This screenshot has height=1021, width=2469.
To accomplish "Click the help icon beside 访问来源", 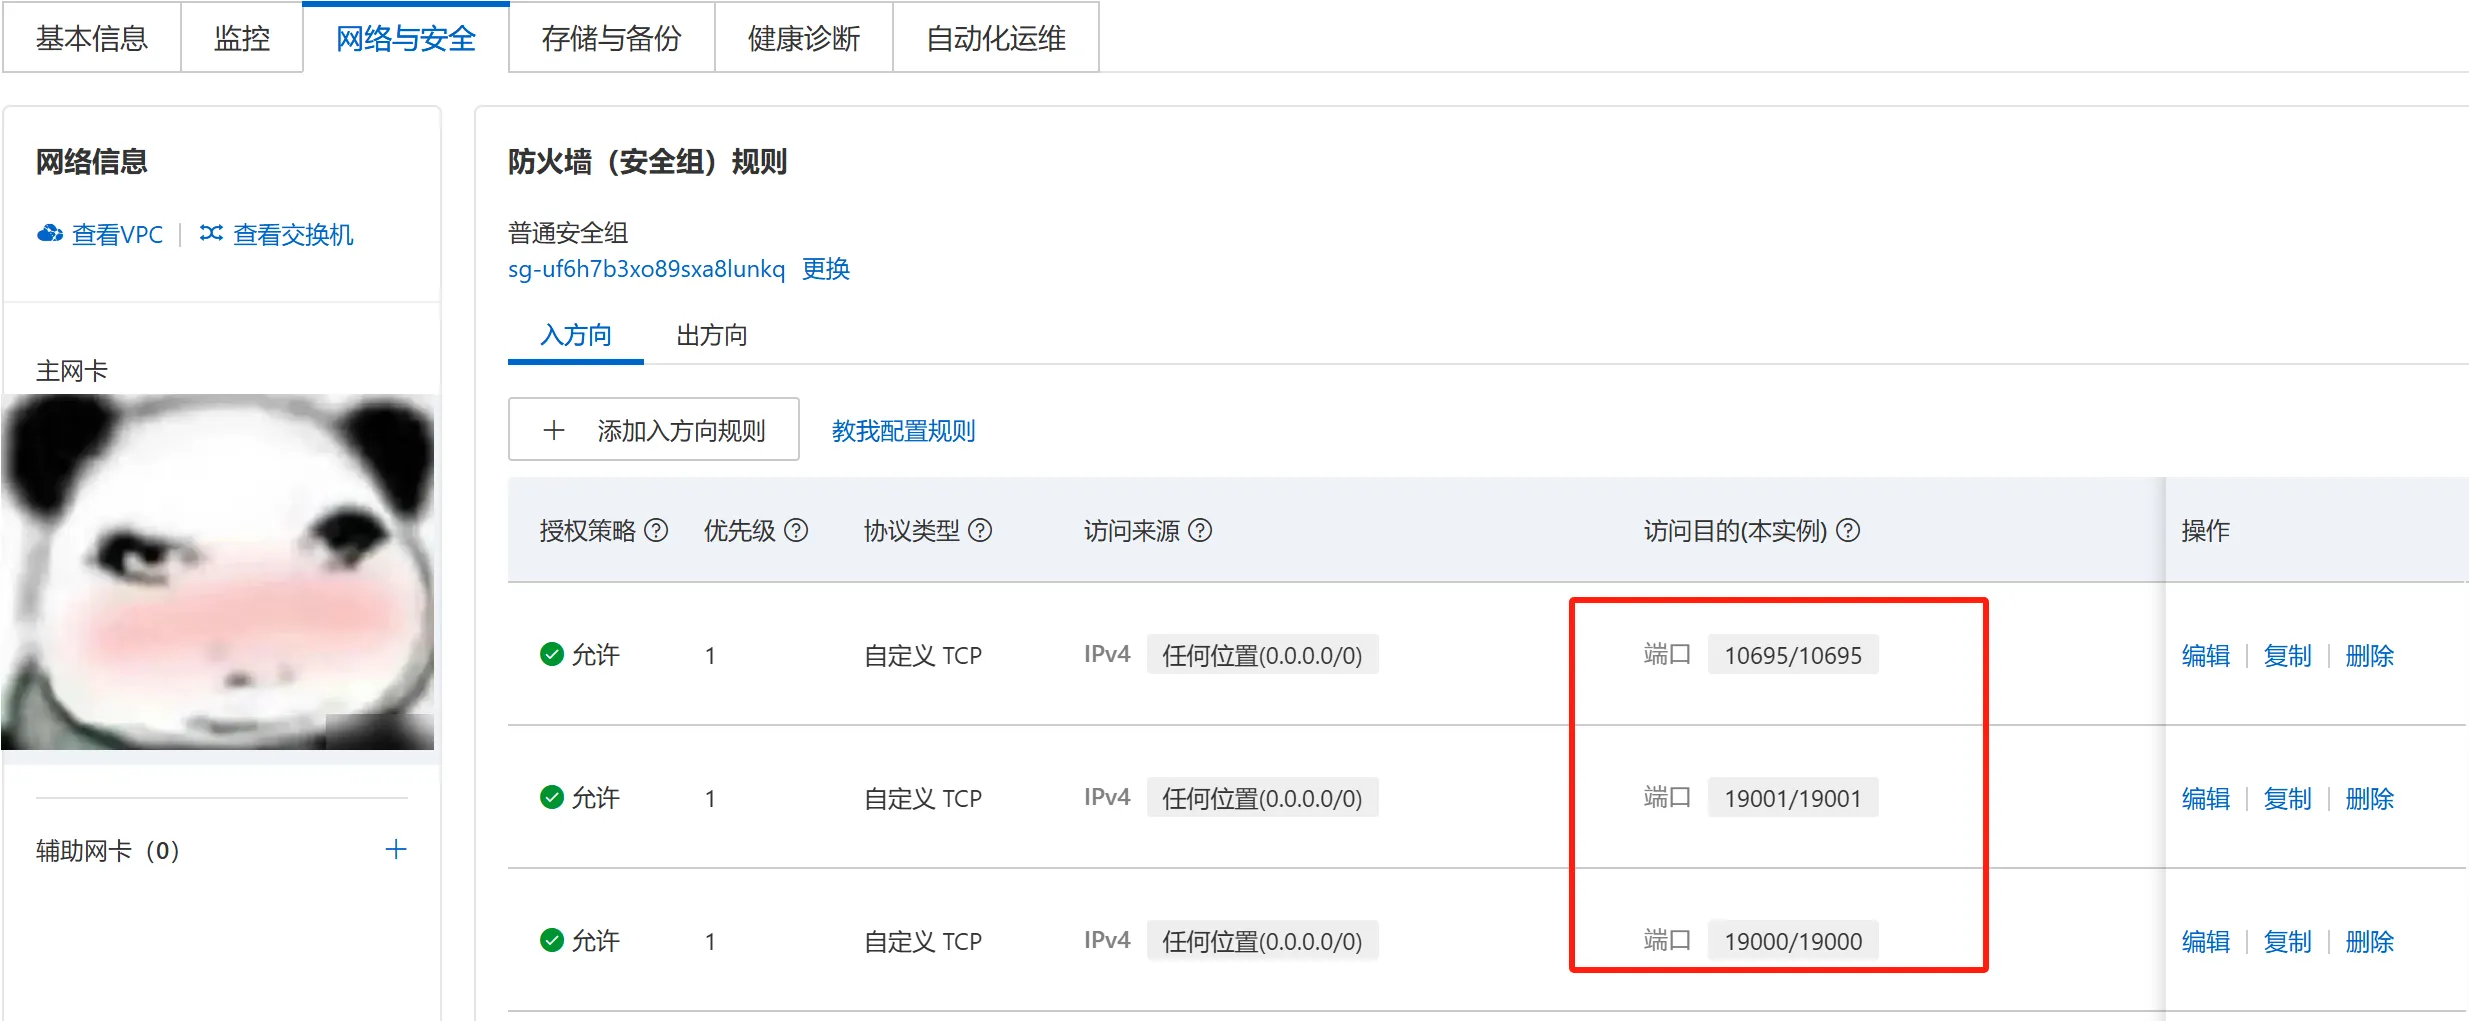I will 1200,530.
